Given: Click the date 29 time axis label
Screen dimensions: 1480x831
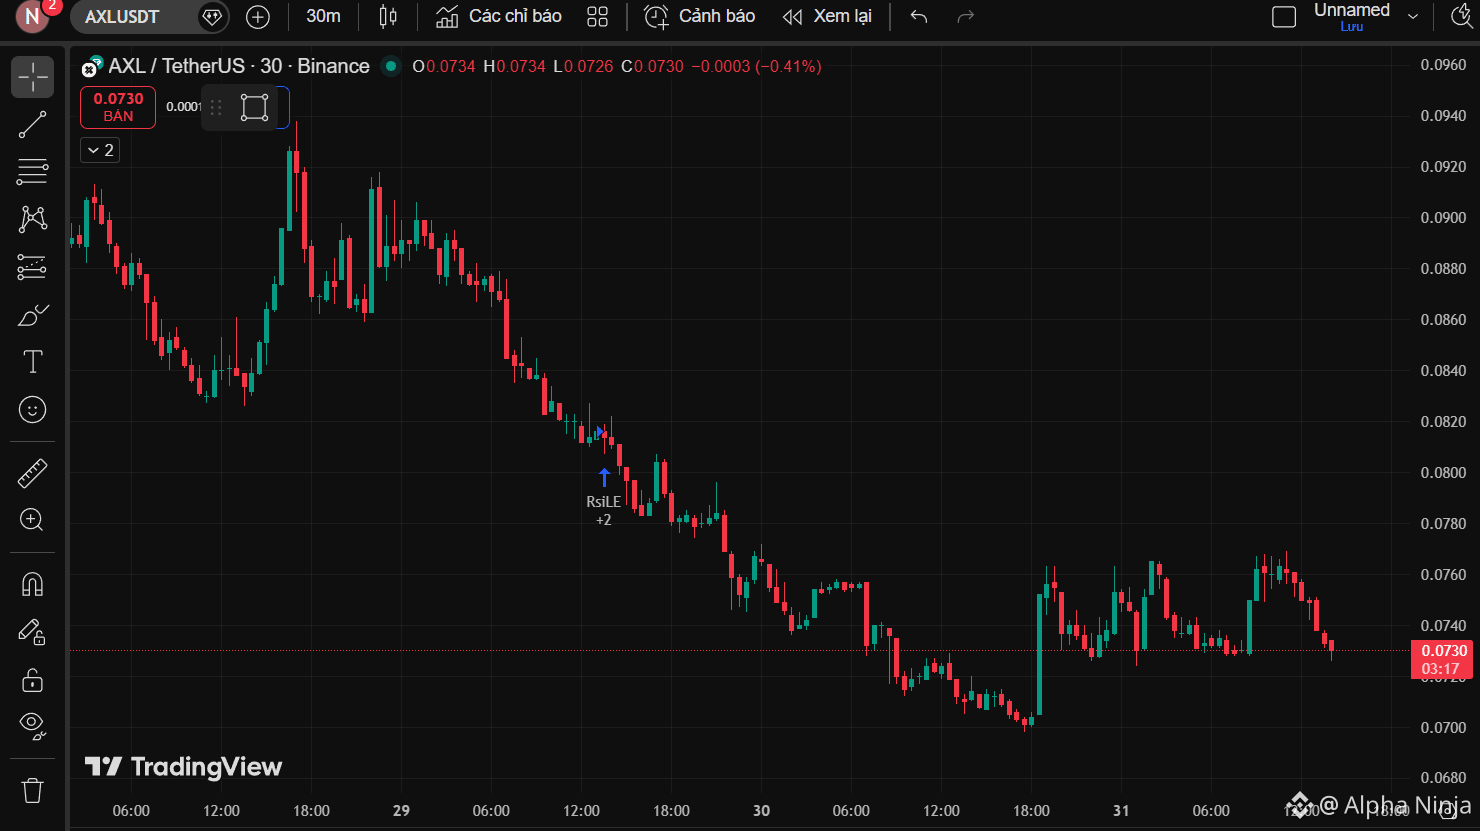Looking at the screenshot, I should coord(401,811).
